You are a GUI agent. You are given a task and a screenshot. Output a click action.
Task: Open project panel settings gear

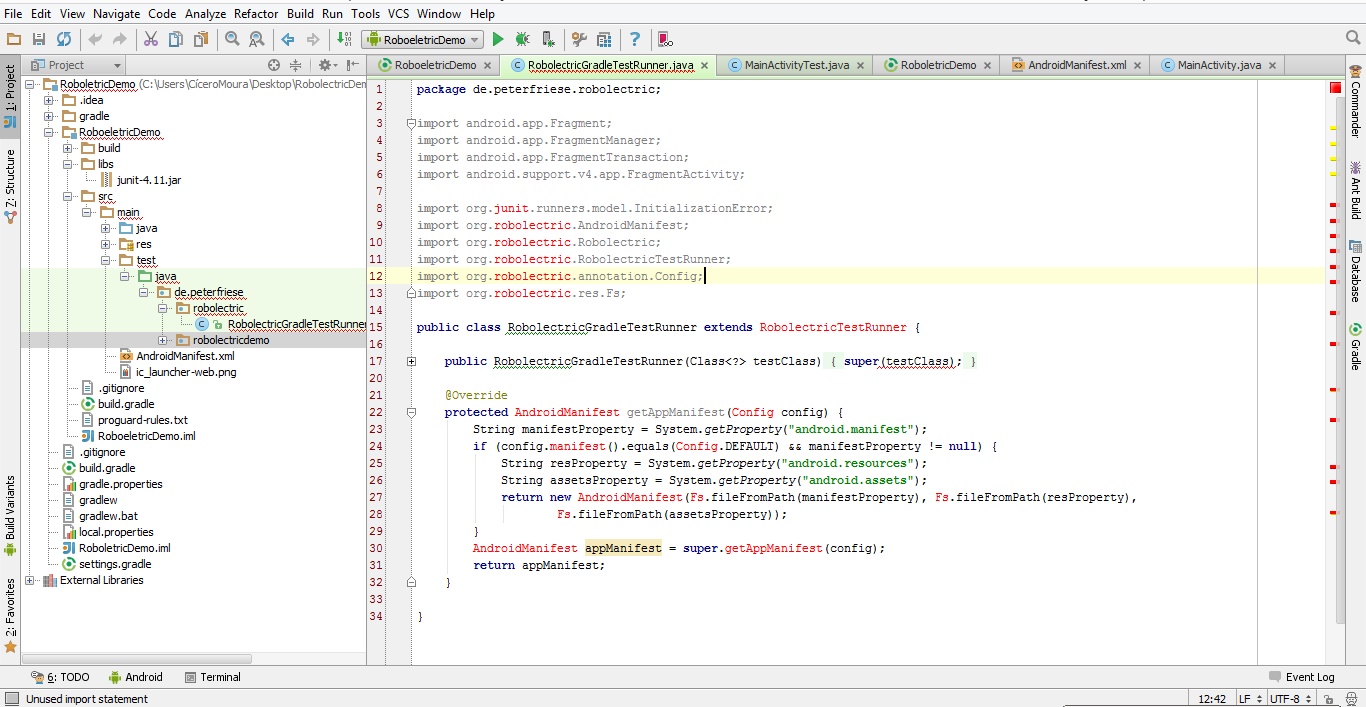point(325,65)
